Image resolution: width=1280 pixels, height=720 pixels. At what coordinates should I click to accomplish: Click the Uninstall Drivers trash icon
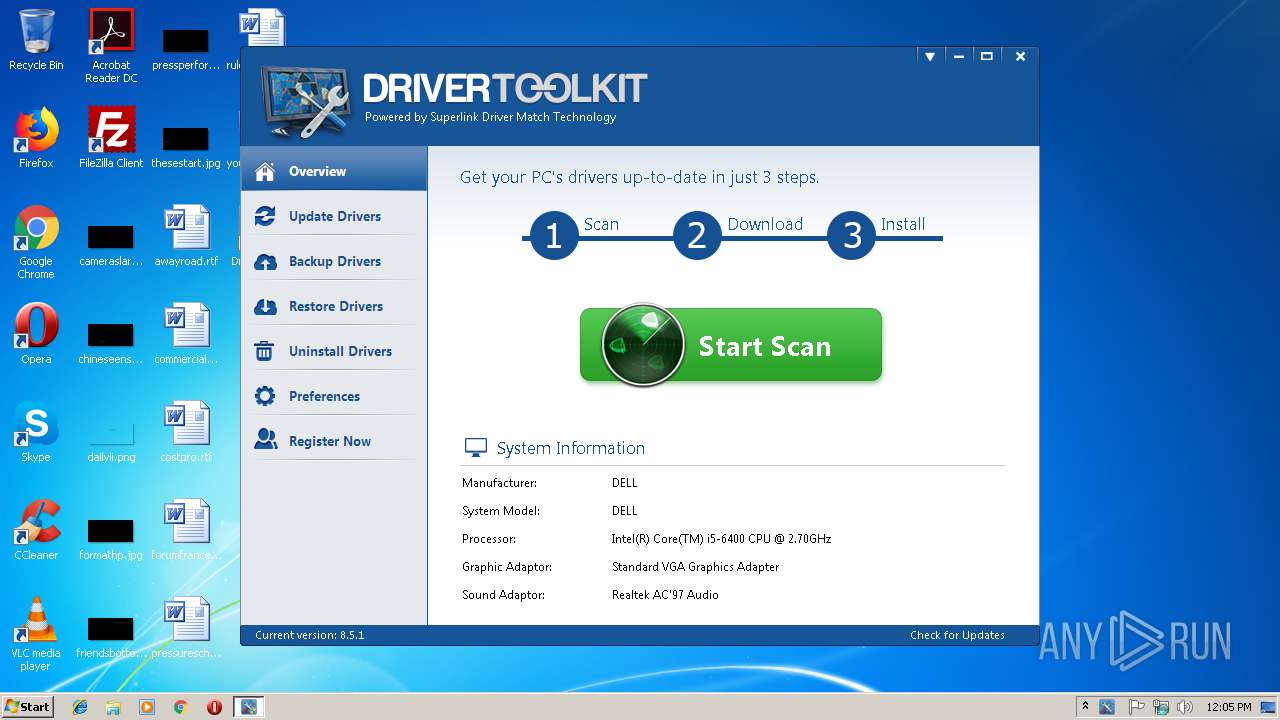[265, 351]
